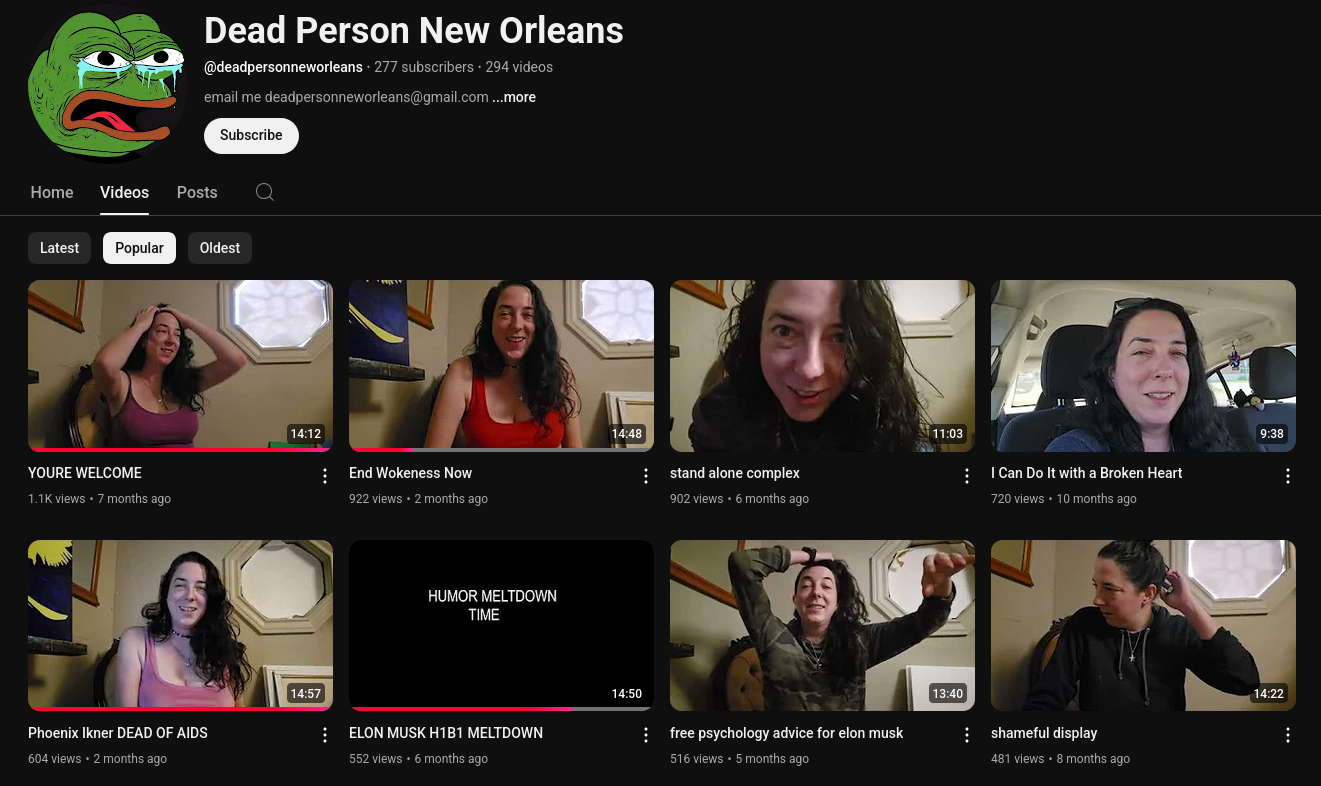Image resolution: width=1321 pixels, height=786 pixels.
Task: Open free psychology advice for elon musk title
Action: pos(787,733)
